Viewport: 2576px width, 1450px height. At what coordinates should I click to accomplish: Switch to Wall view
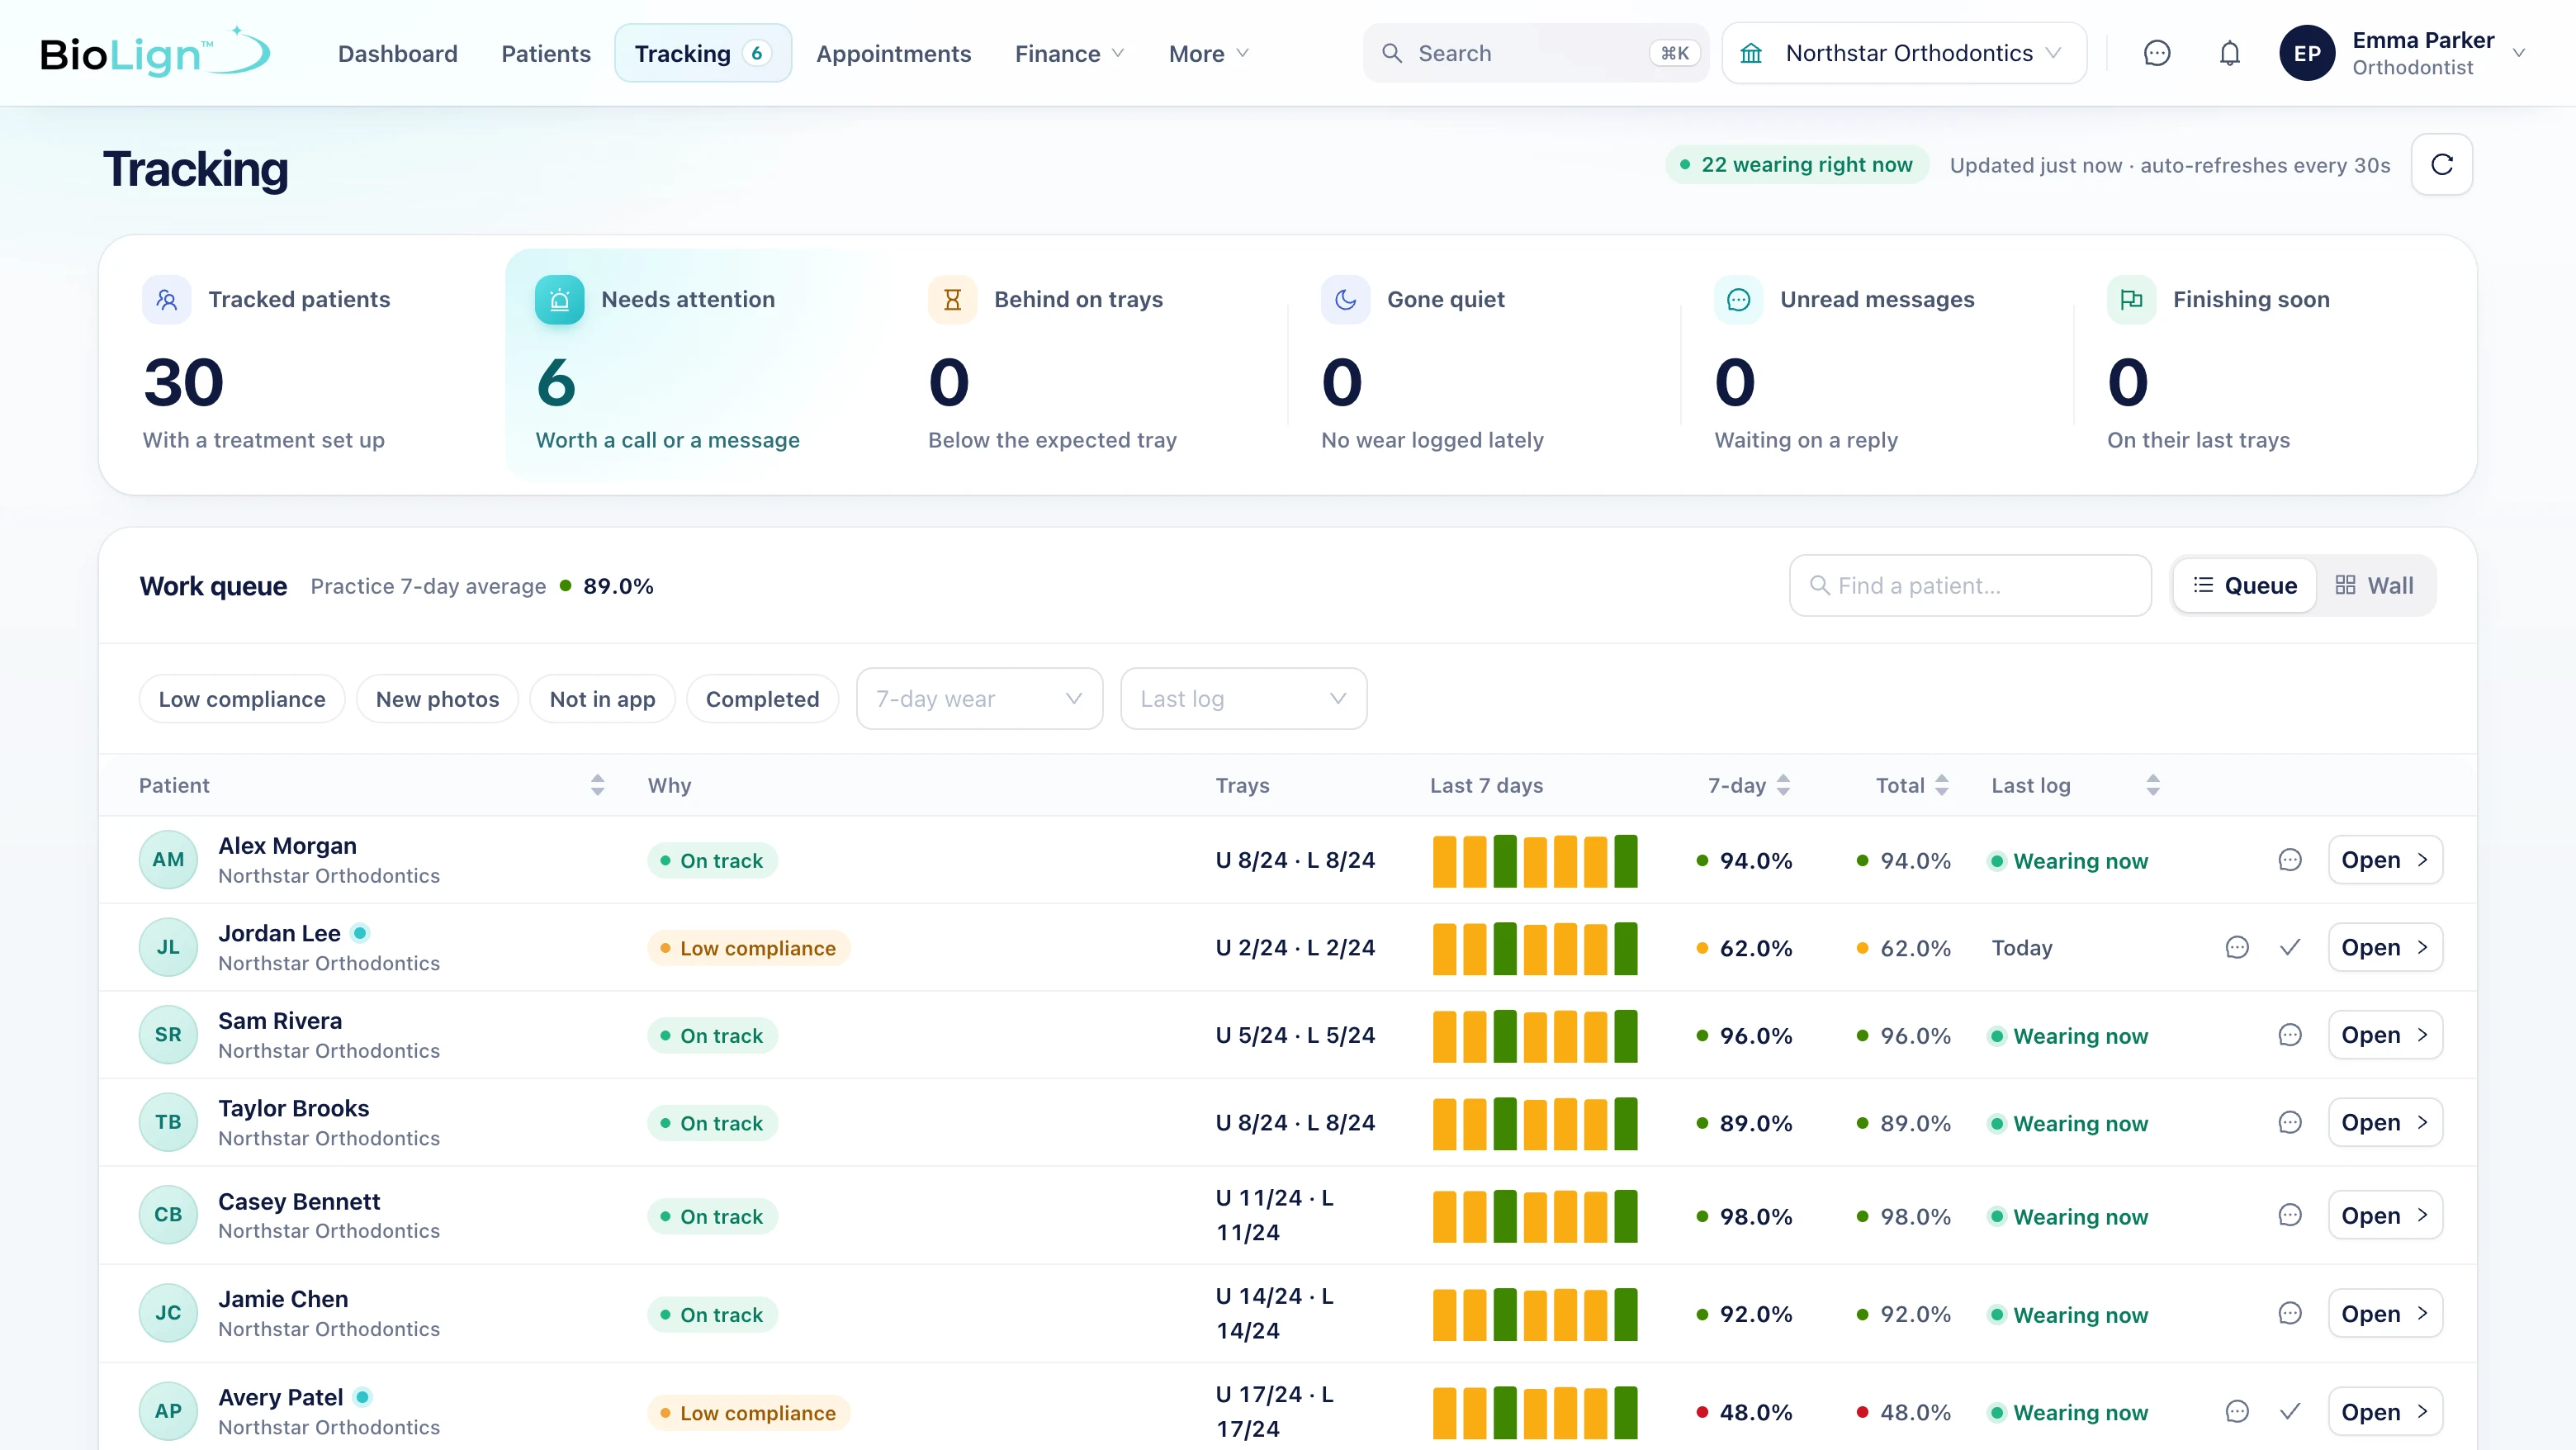point(2374,585)
